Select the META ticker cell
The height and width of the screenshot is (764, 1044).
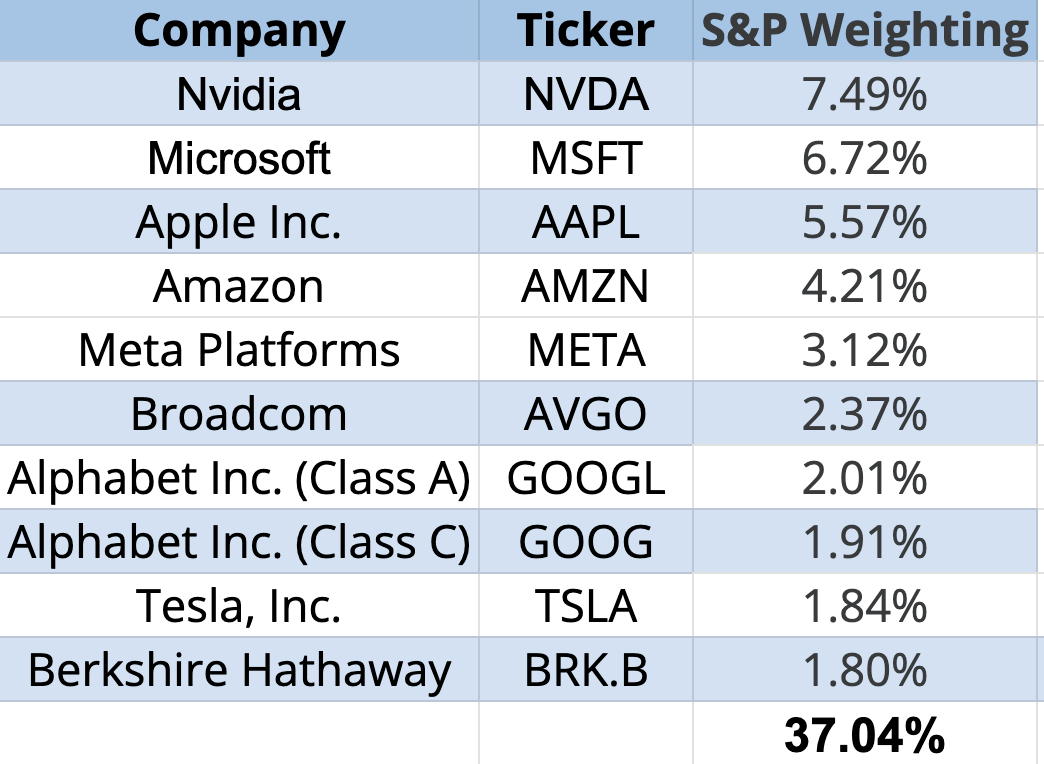586,350
